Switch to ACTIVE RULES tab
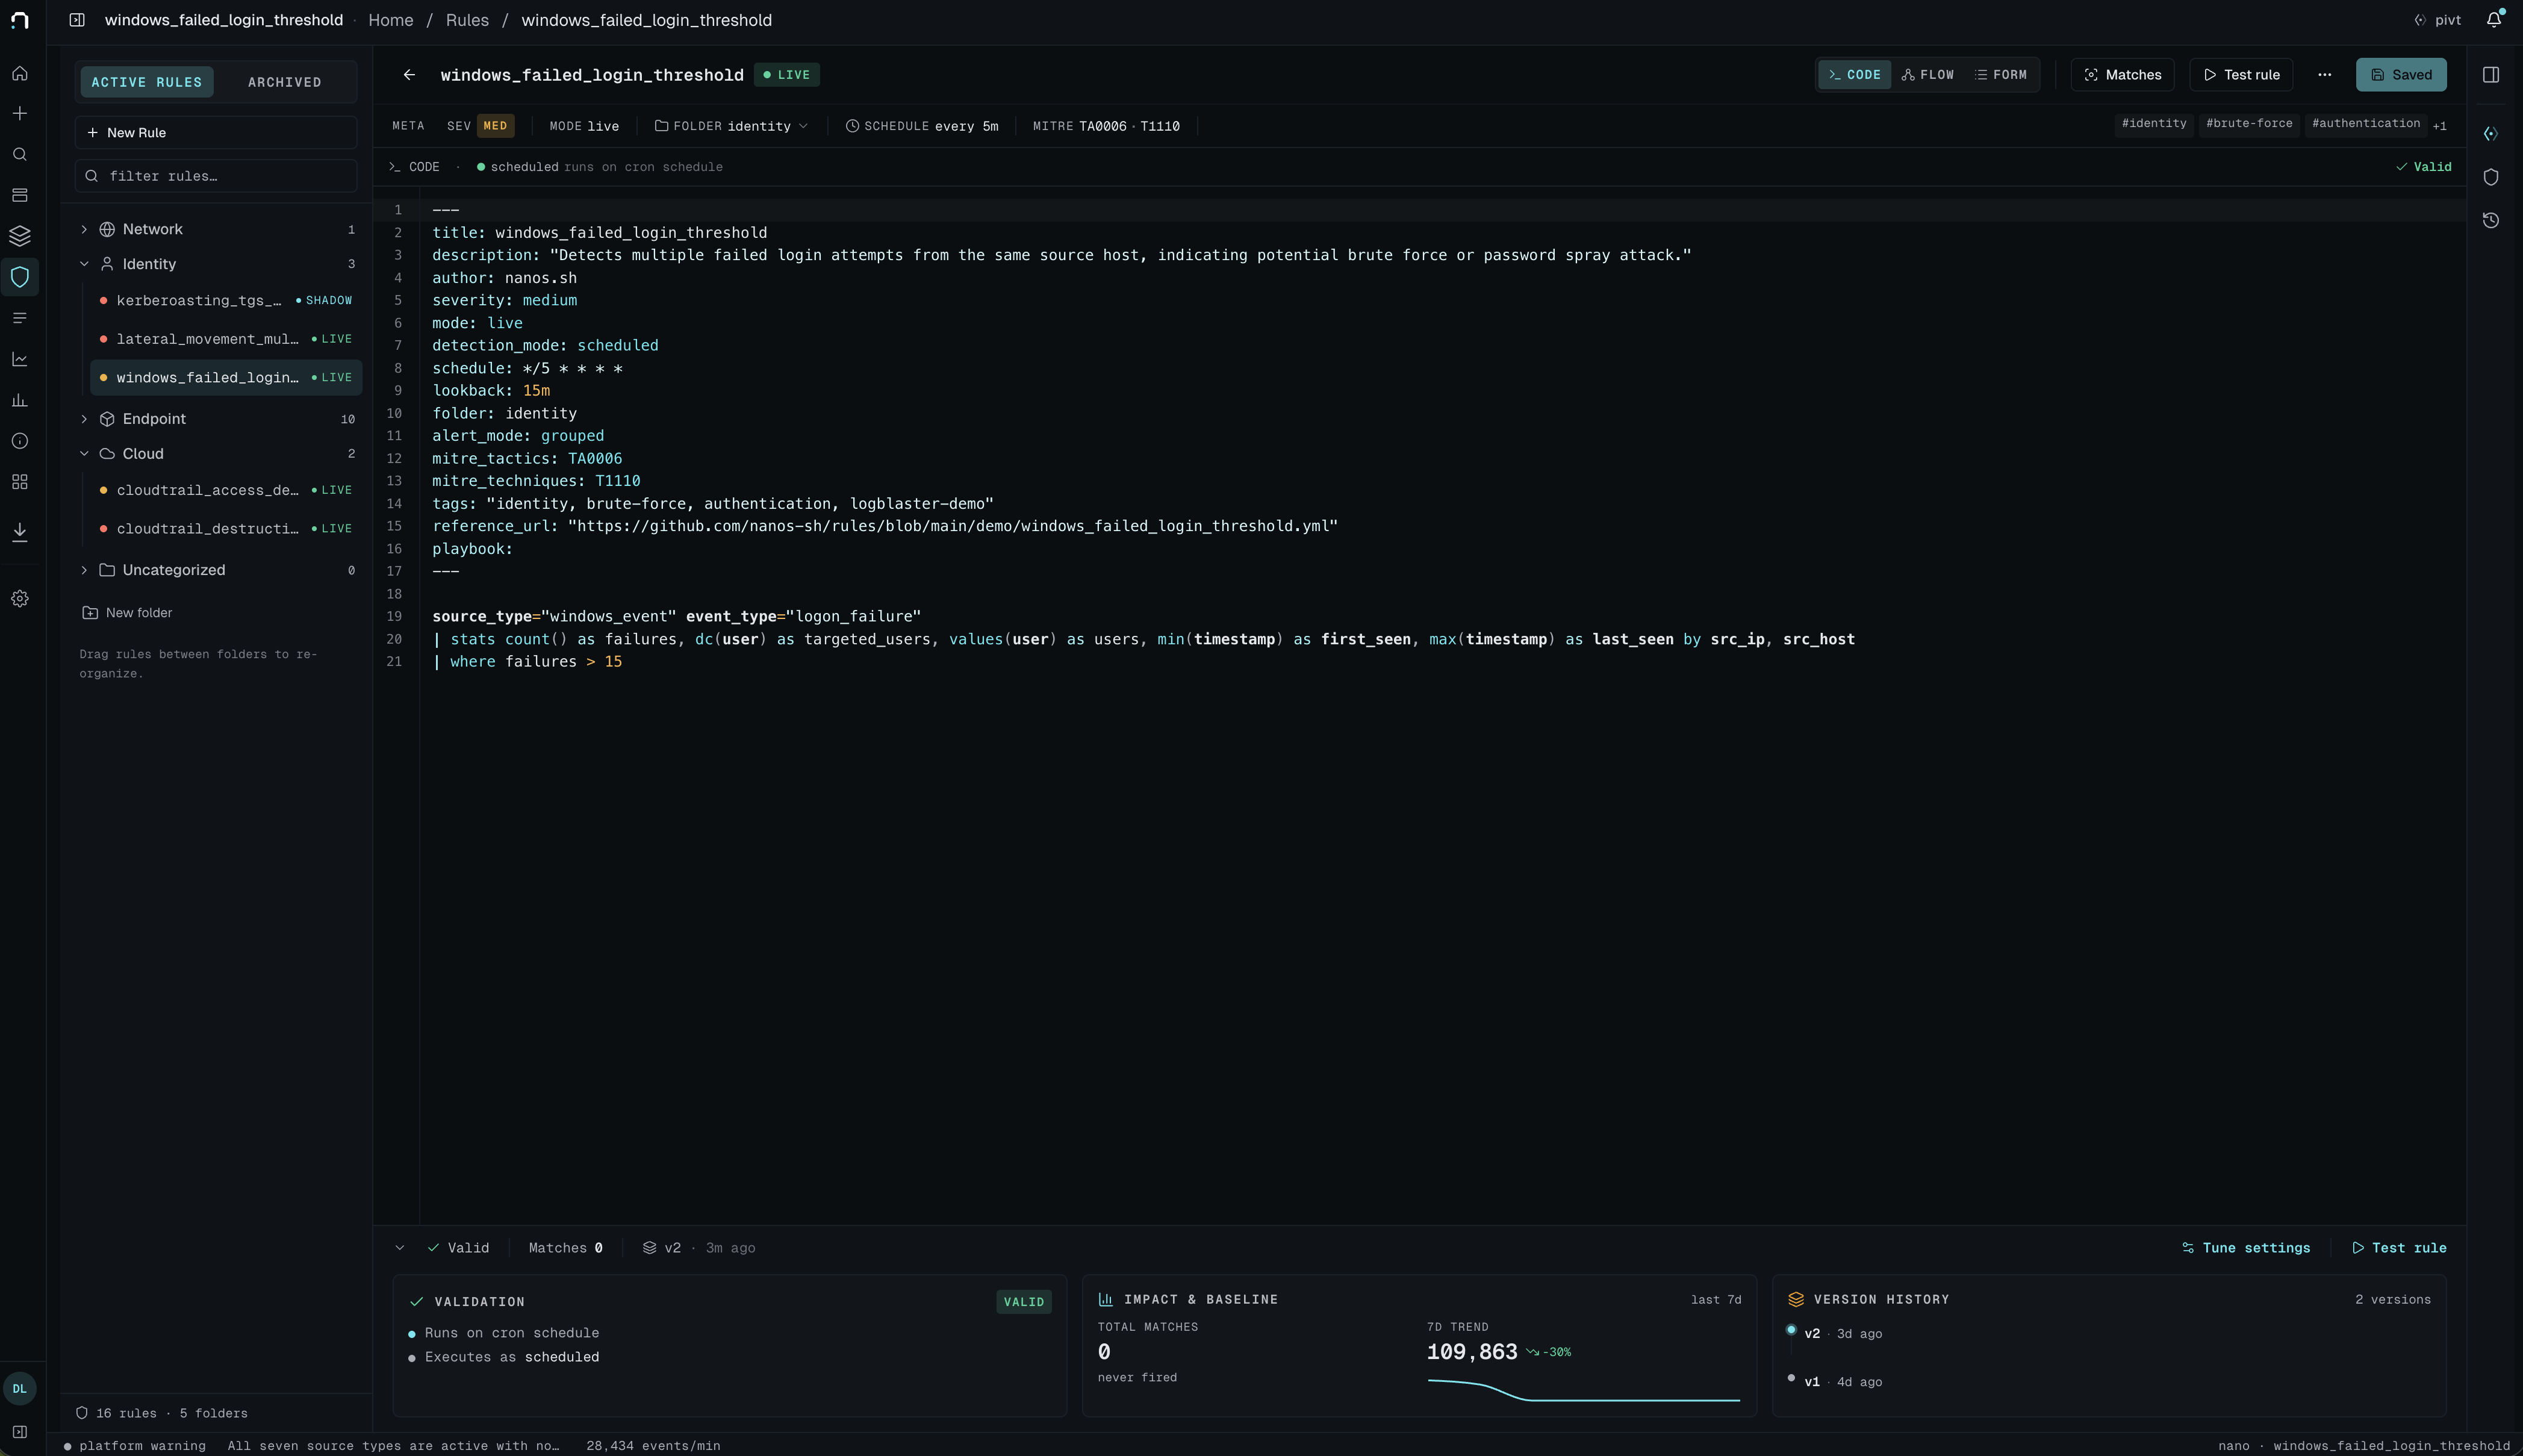Screen dimensions: 2523x1456 click(147, 82)
